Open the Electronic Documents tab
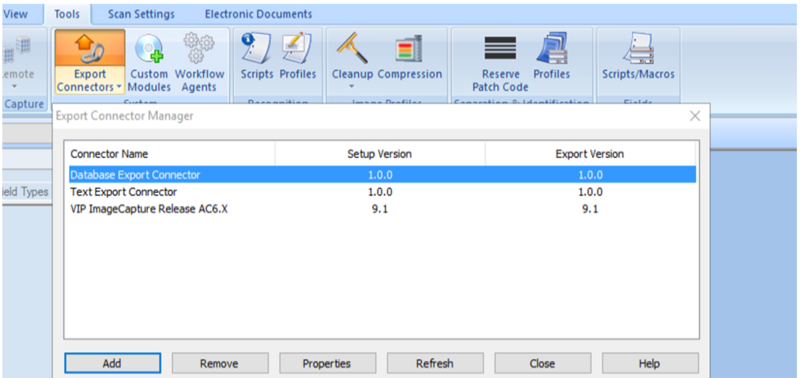This screenshot has width=800, height=378. [258, 14]
